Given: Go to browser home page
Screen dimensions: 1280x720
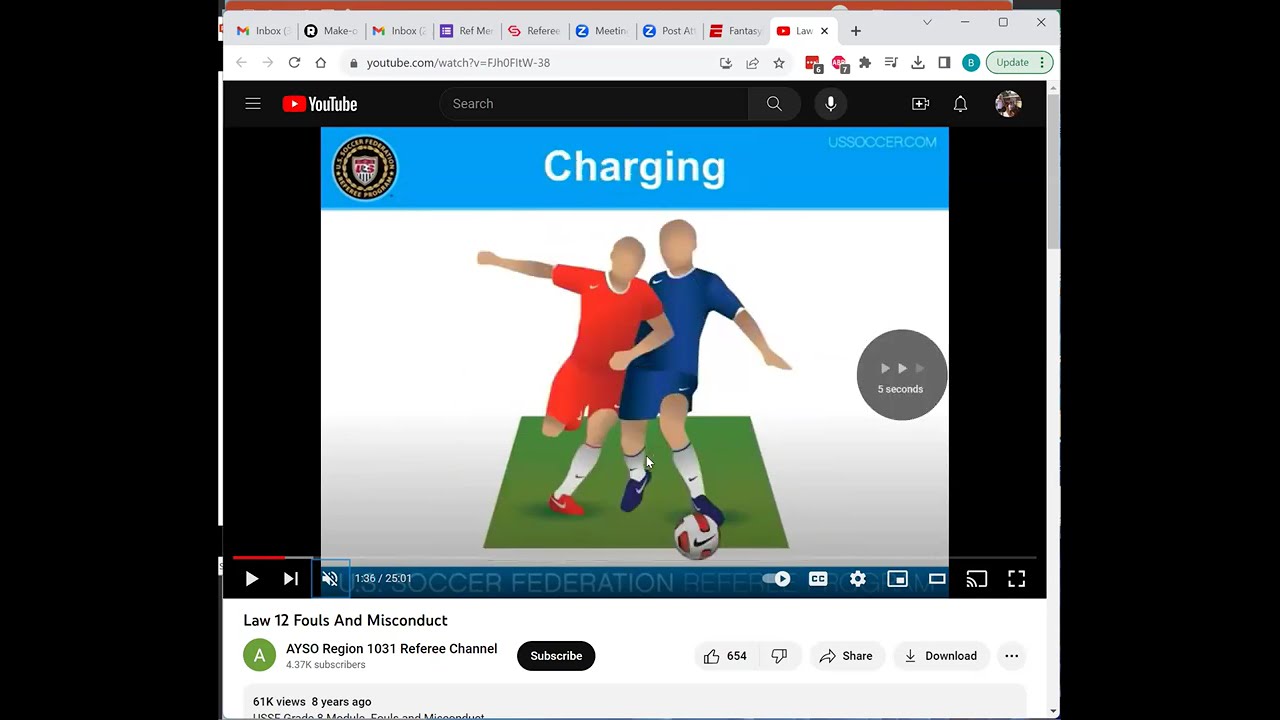Looking at the screenshot, I should click(x=320, y=63).
